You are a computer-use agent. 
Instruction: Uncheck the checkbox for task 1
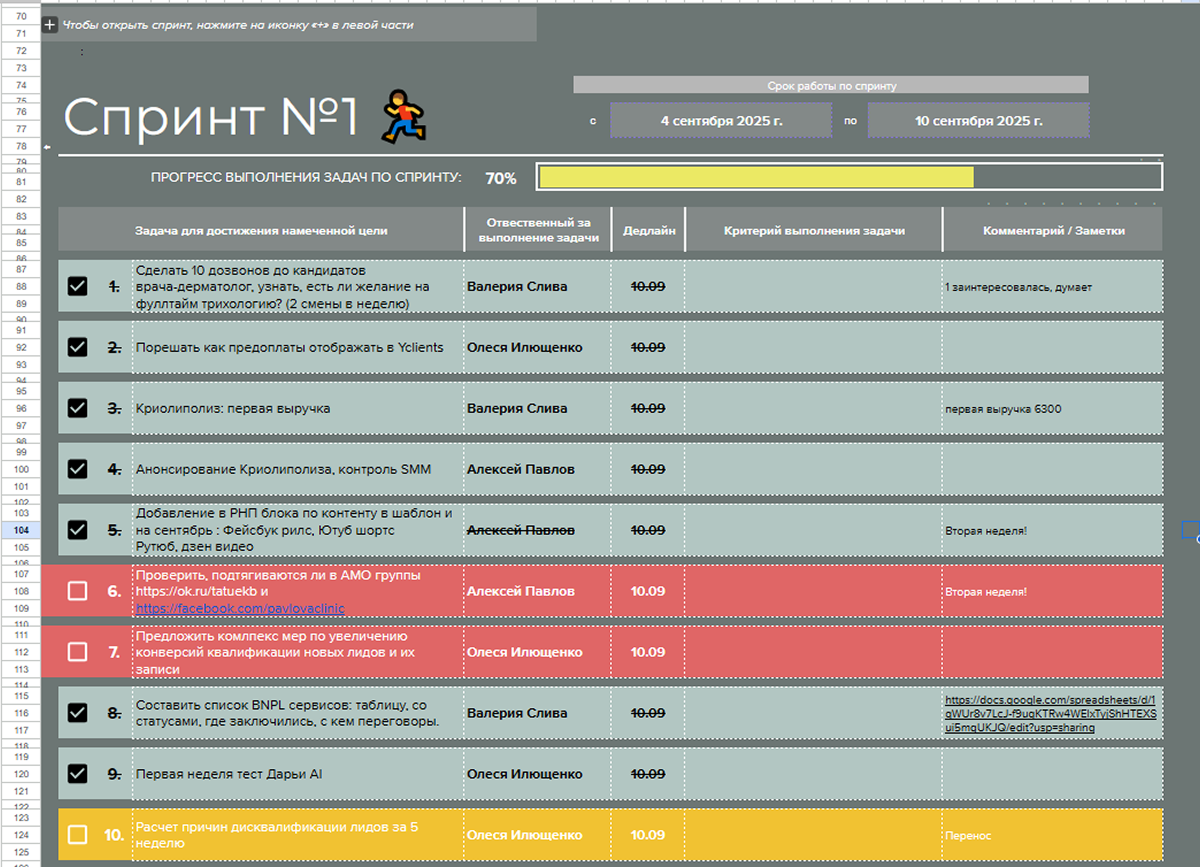[x=77, y=287]
